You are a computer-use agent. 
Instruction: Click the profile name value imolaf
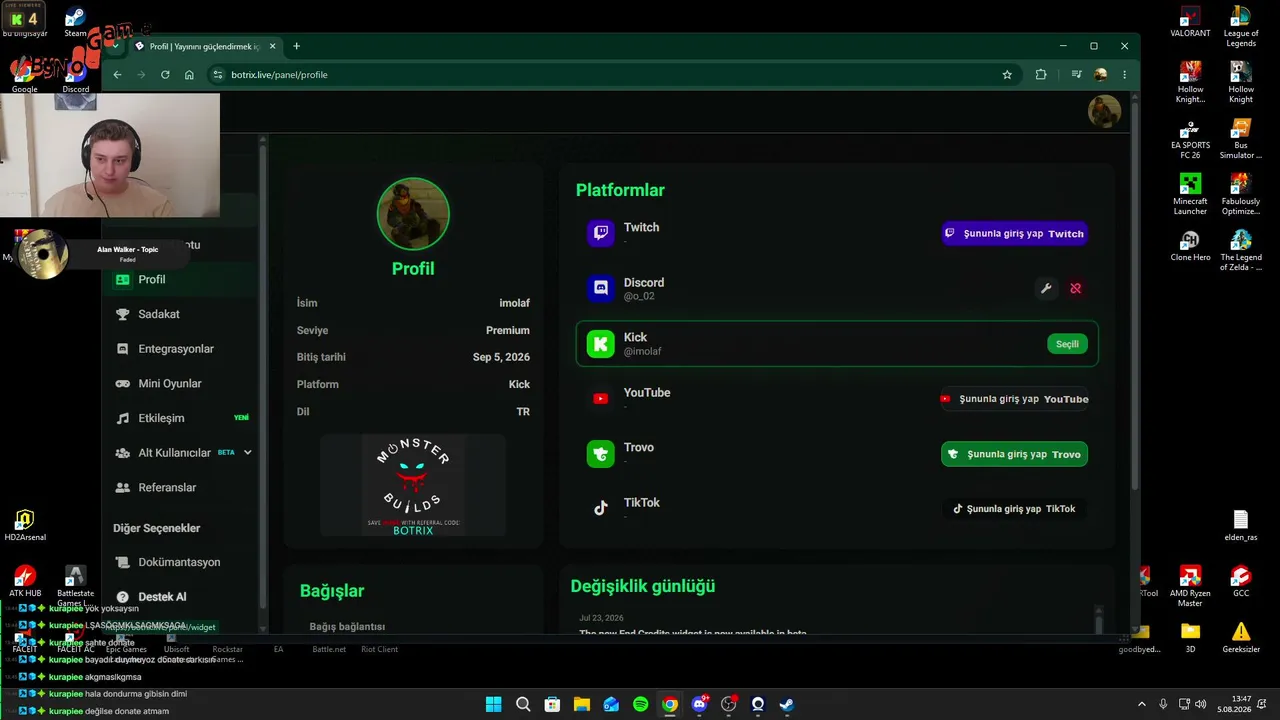click(514, 303)
